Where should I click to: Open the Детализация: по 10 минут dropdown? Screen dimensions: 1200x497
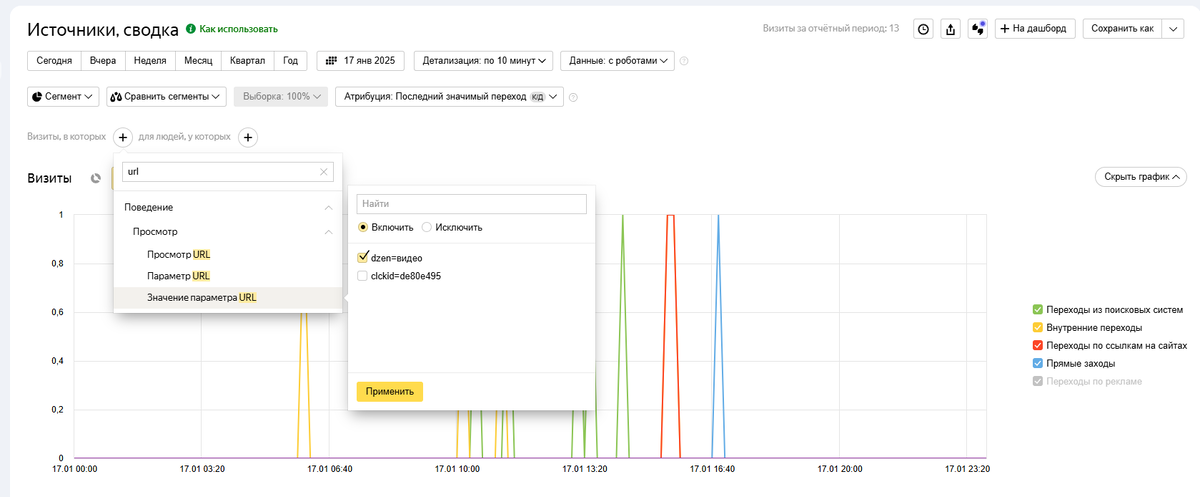click(x=483, y=61)
